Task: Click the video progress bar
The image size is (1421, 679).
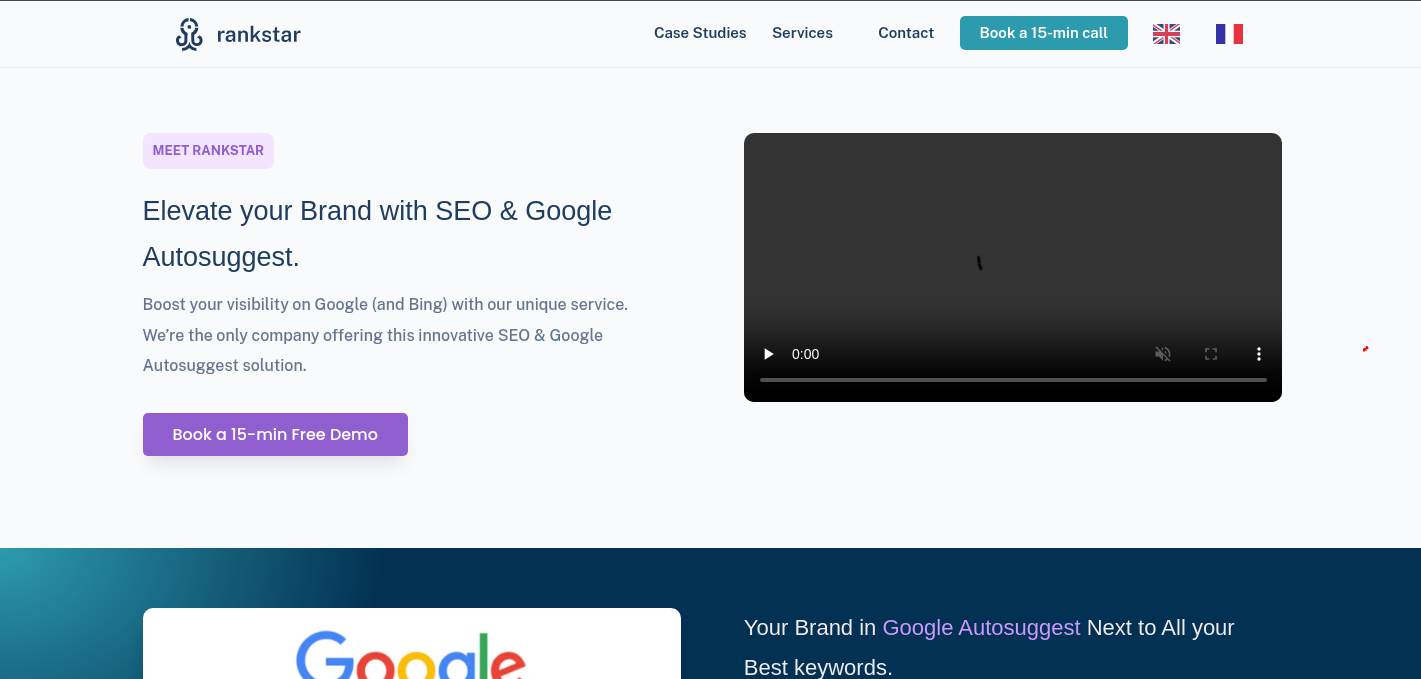Action: point(1012,380)
